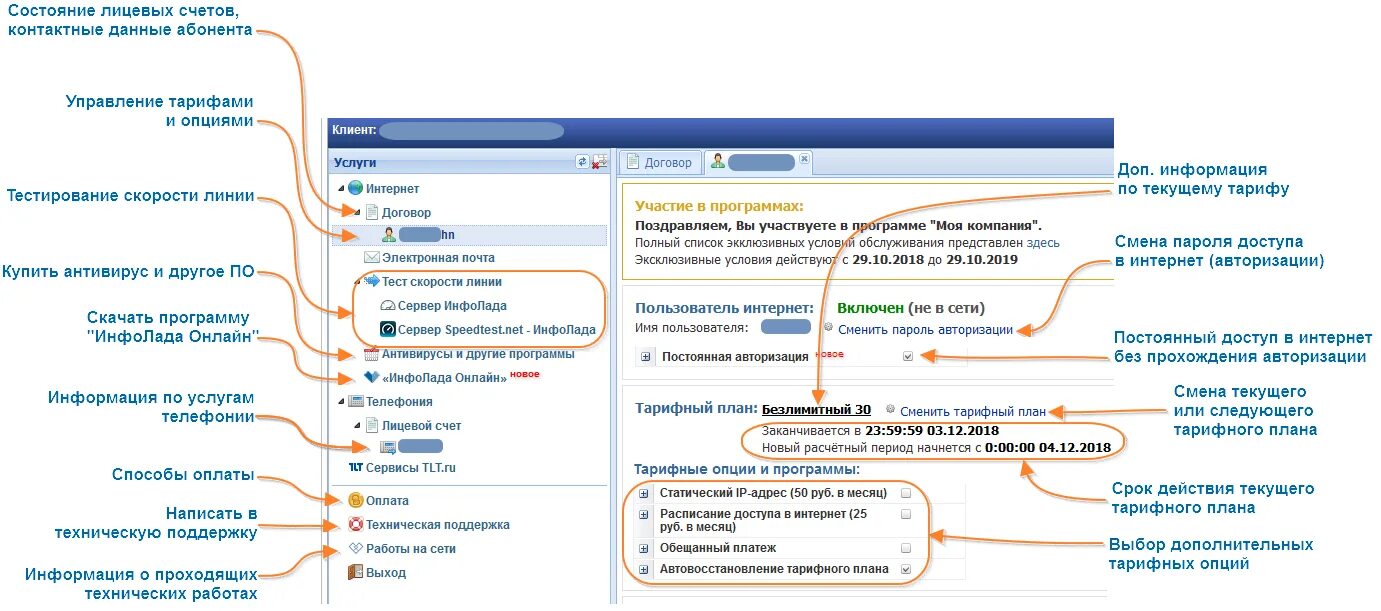Screen dimensions: 1381x611
Task: Click the coin icon next to Оплата
Action: [x=355, y=500]
